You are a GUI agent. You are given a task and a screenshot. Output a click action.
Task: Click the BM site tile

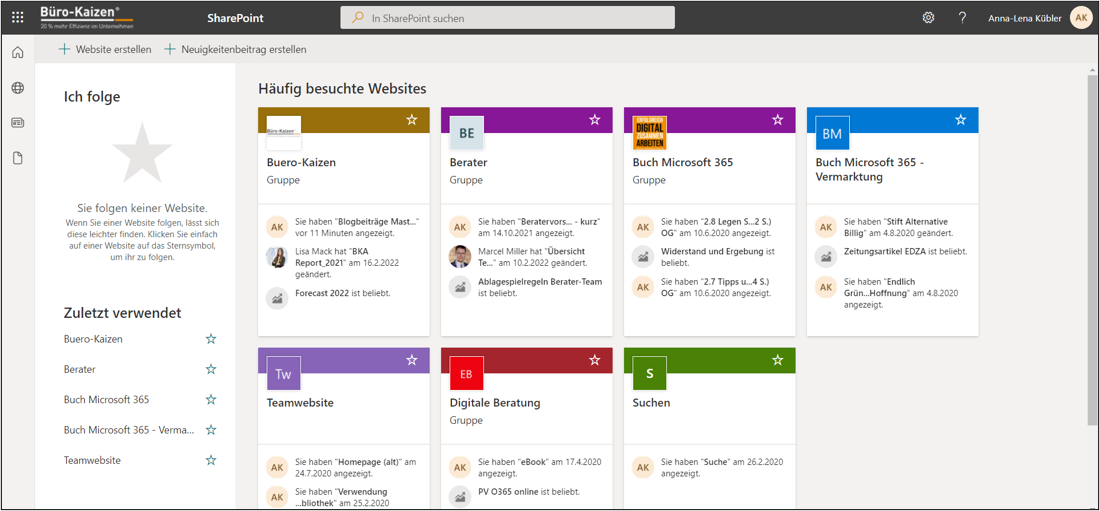coord(832,133)
